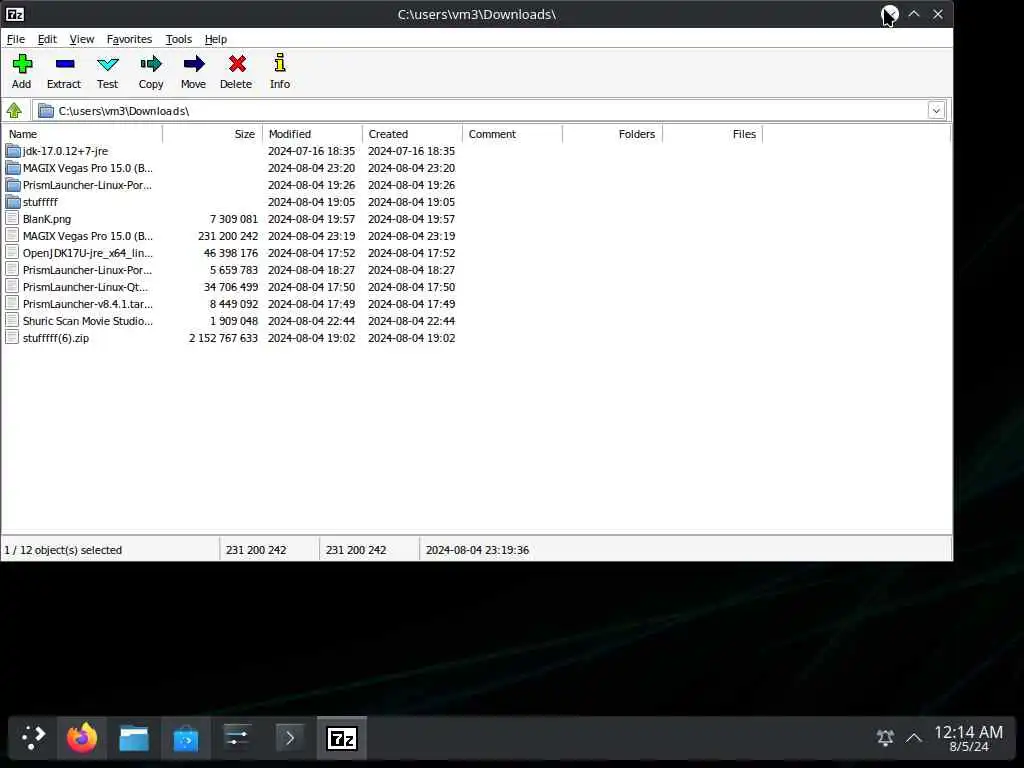Click the size value 2 152 767 633
Screen dimensions: 1024x768
pos(223,338)
